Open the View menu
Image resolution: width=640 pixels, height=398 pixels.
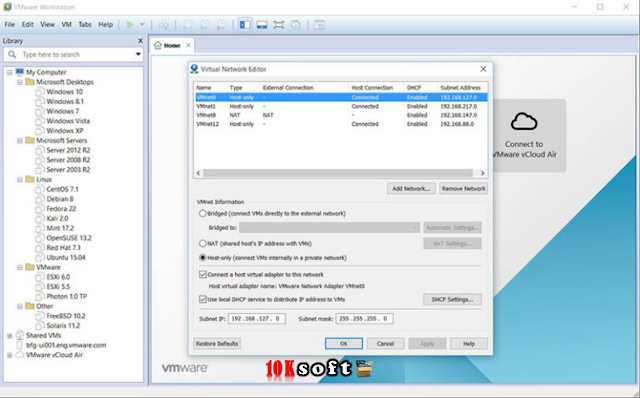coord(47,24)
